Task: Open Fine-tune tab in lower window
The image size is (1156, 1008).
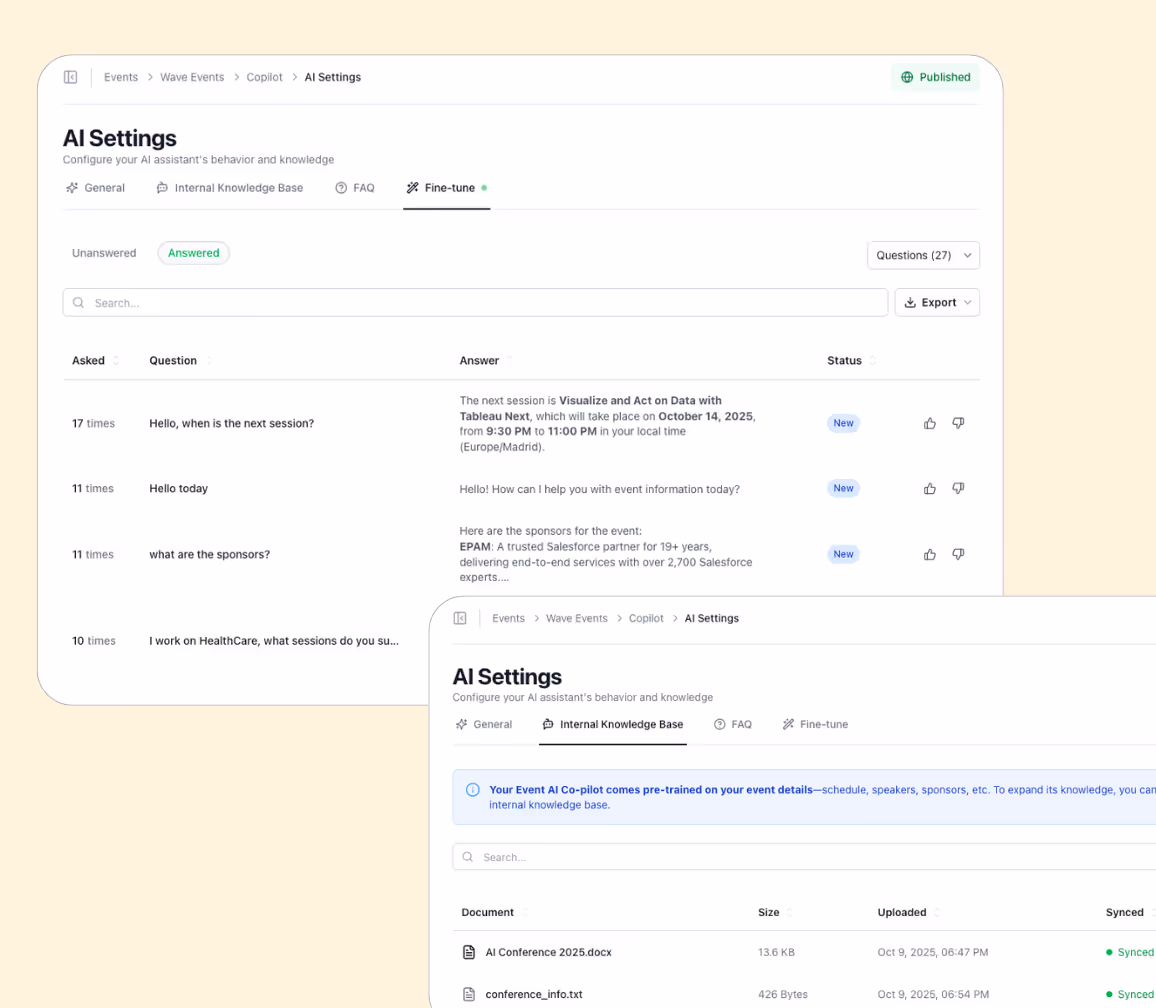Action: [815, 724]
